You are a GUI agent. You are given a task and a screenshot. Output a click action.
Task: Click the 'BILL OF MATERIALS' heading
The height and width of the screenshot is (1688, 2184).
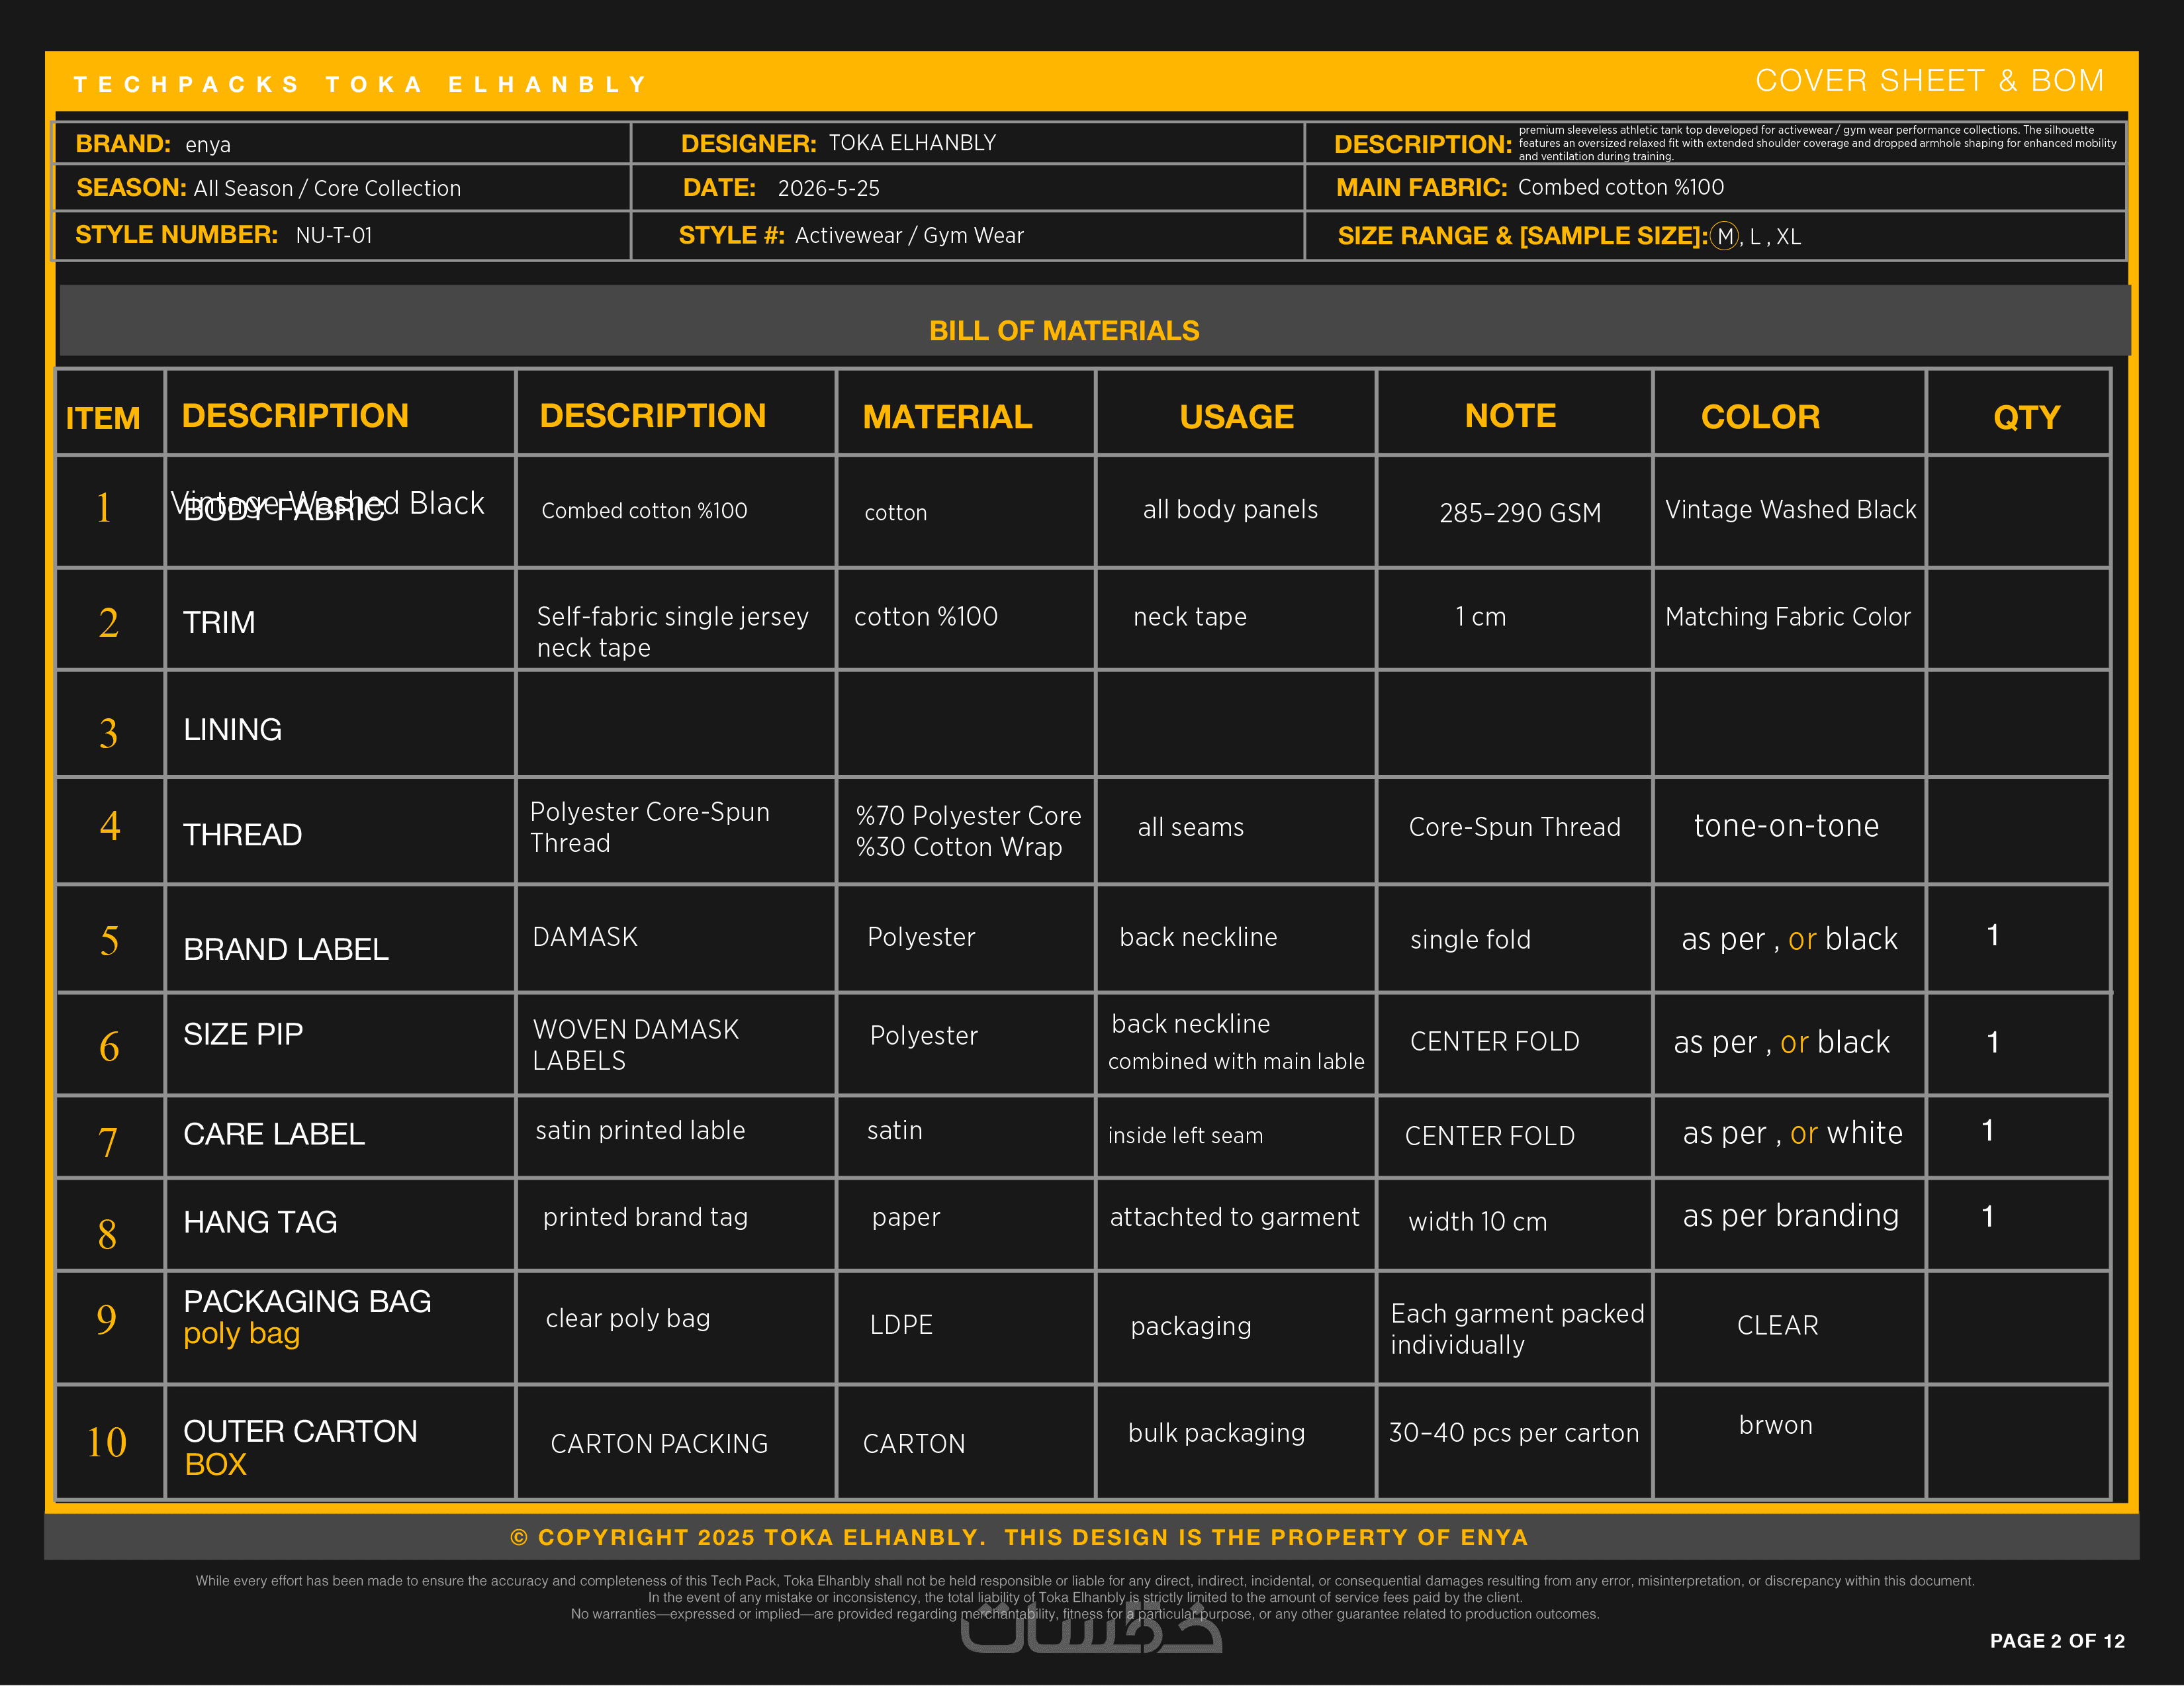(1064, 331)
